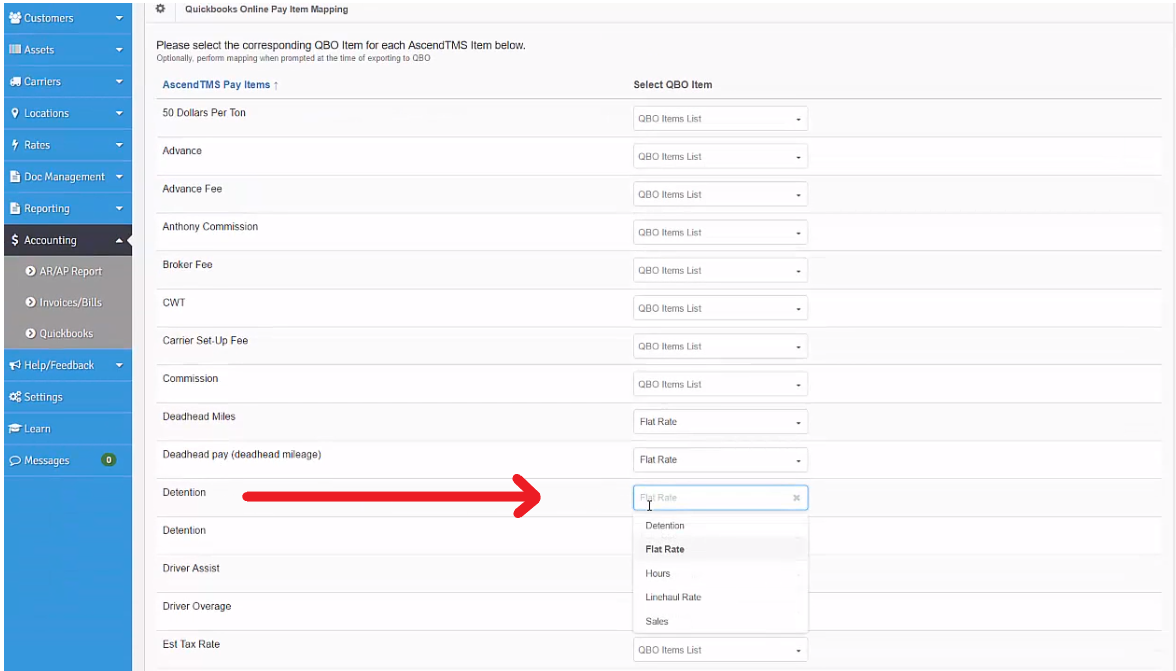Click the Carrier Set-Up Fee row label
The width and height of the screenshot is (1176, 671).
point(206,340)
